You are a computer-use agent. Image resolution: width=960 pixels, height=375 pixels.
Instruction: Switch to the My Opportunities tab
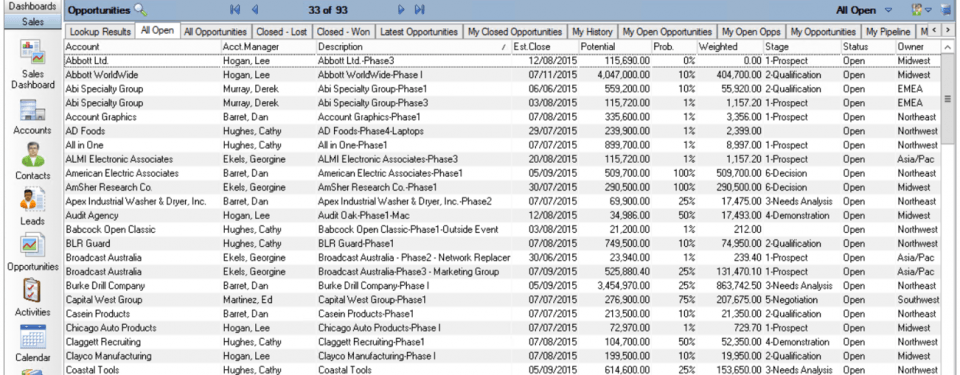tap(823, 32)
